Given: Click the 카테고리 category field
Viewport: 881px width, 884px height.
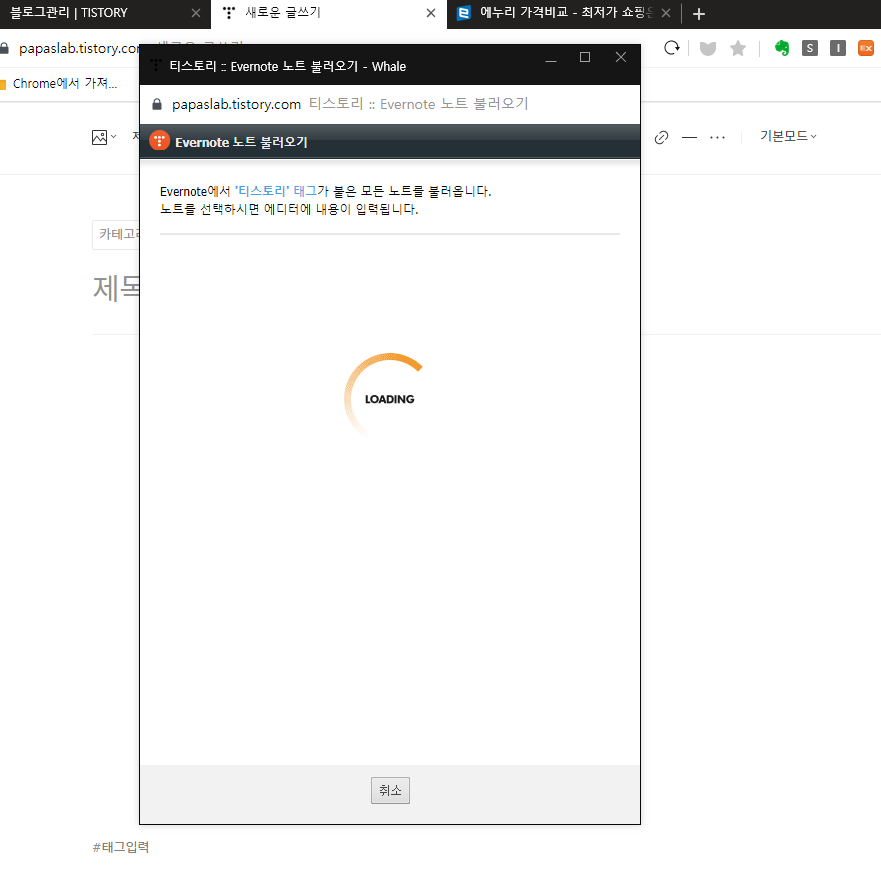Looking at the screenshot, I should coord(116,235).
